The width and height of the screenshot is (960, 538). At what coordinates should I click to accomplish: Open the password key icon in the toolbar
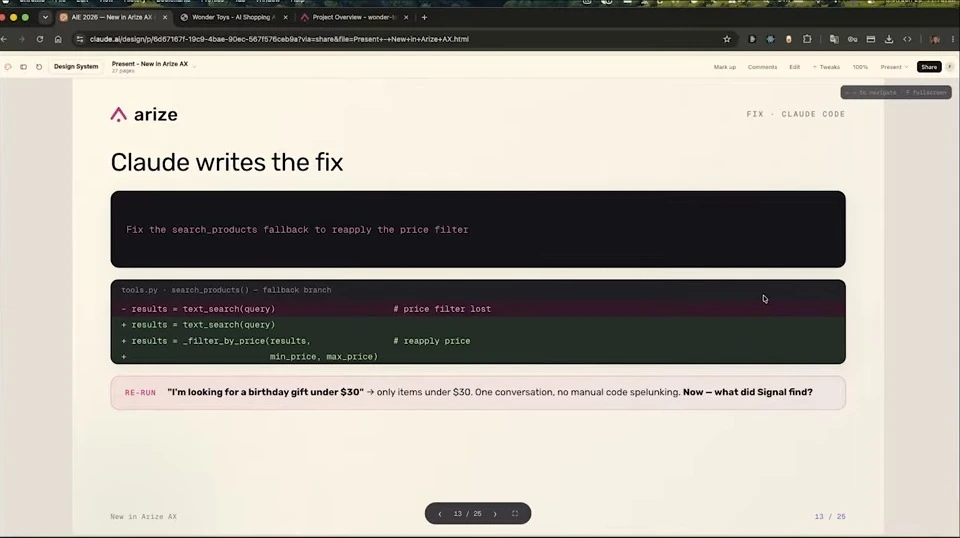point(852,39)
